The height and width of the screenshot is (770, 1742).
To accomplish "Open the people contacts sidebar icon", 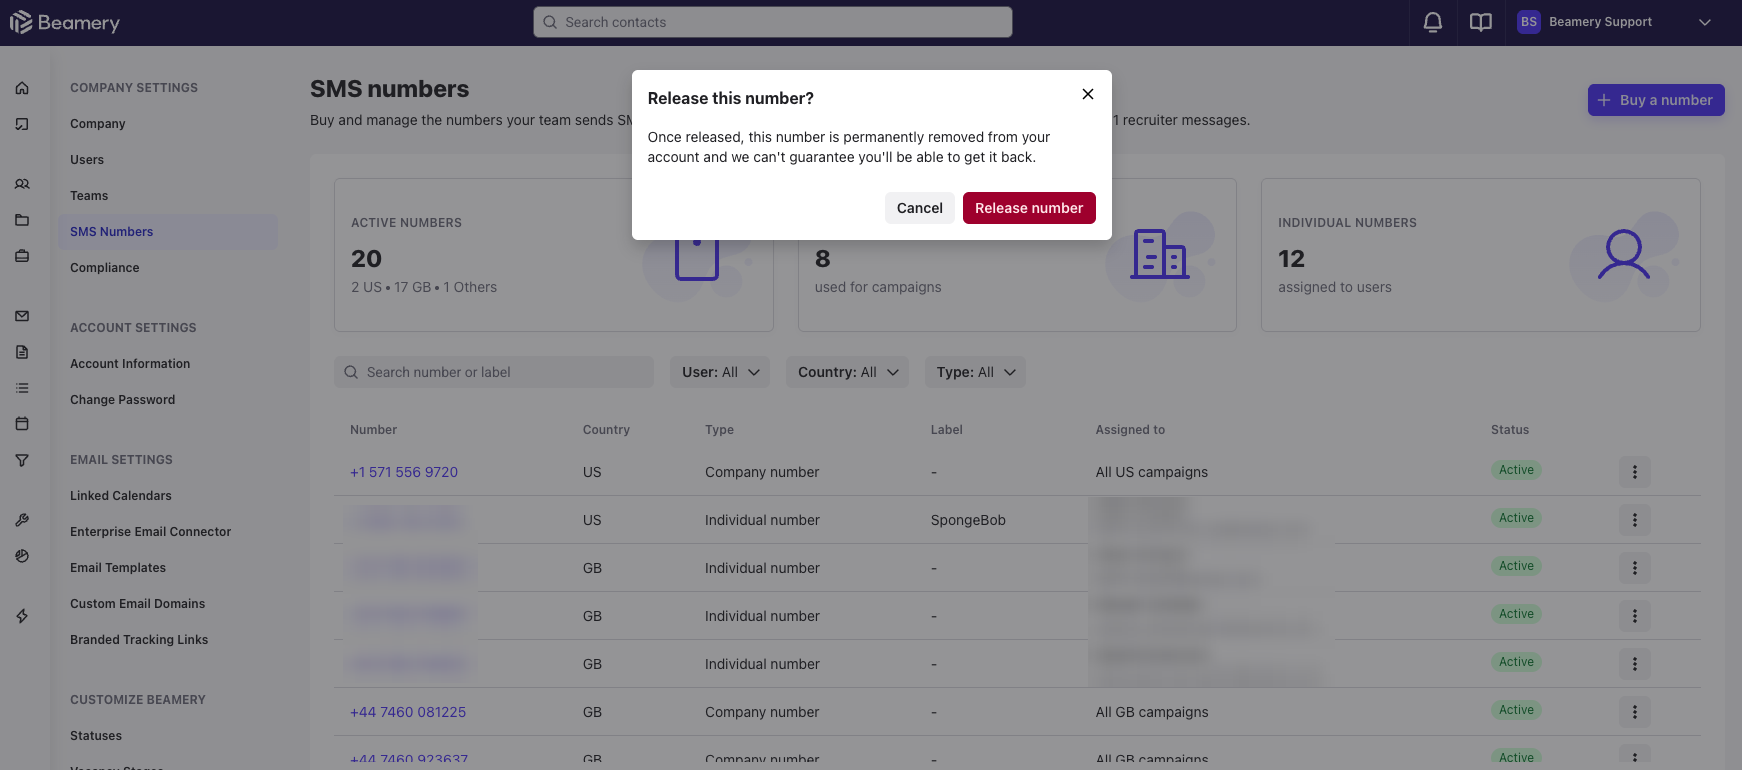I will pyautogui.click(x=22, y=184).
